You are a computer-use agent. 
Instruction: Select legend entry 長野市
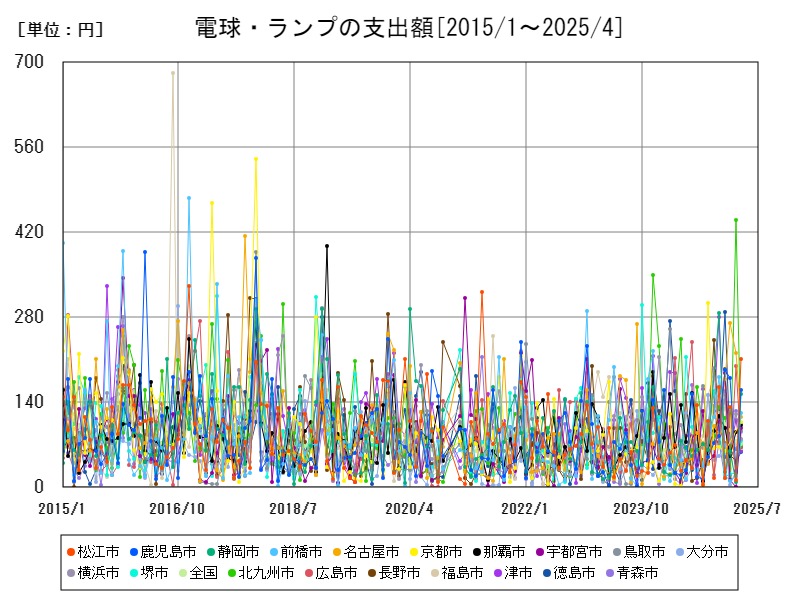[394, 573]
